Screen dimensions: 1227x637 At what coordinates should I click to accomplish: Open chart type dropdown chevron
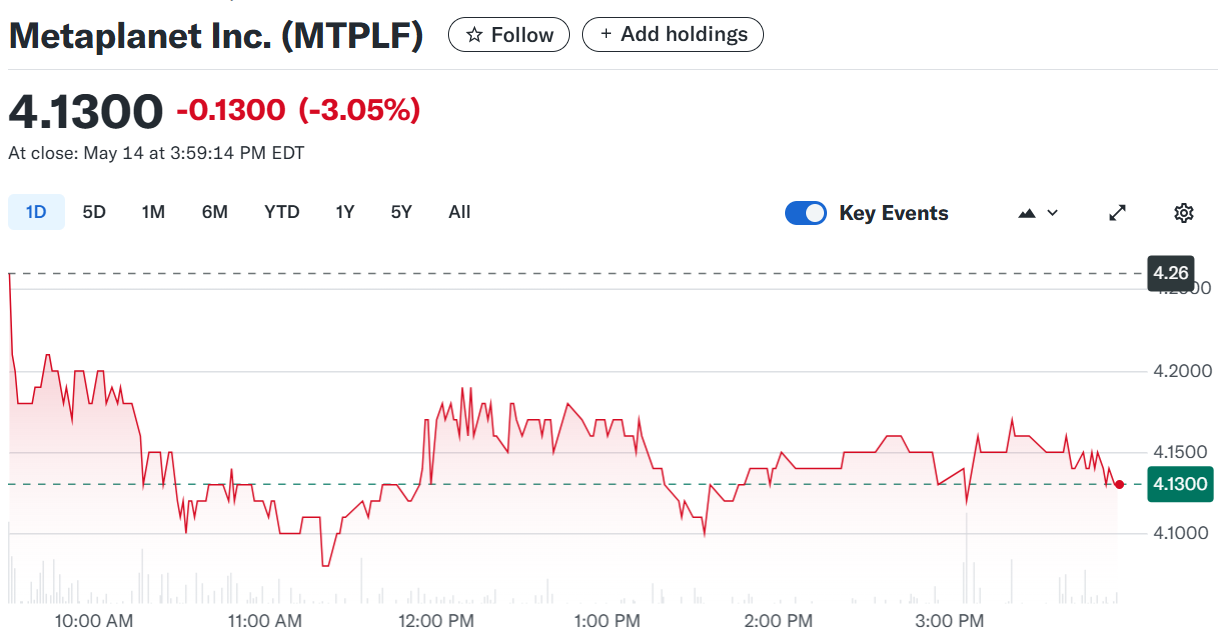click(1052, 213)
